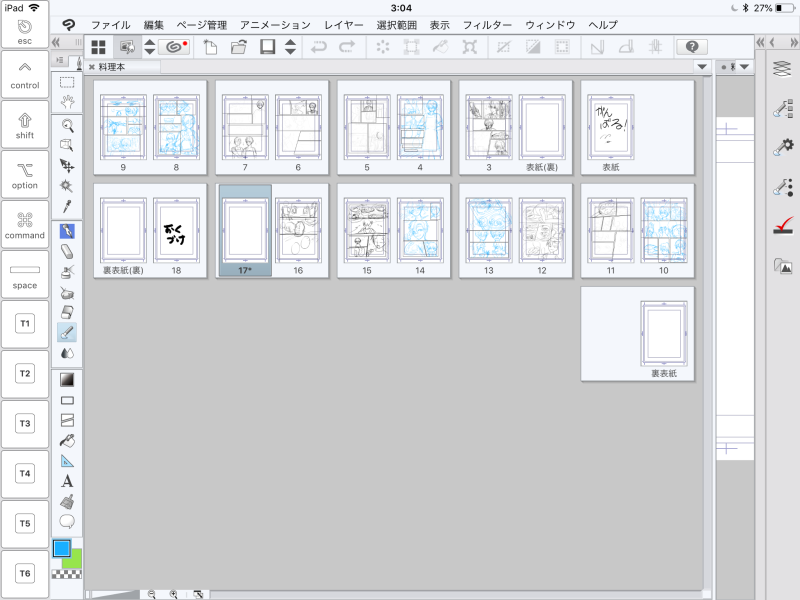Select the Frame border tool
The width and height of the screenshot is (800, 600).
(67, 420)
